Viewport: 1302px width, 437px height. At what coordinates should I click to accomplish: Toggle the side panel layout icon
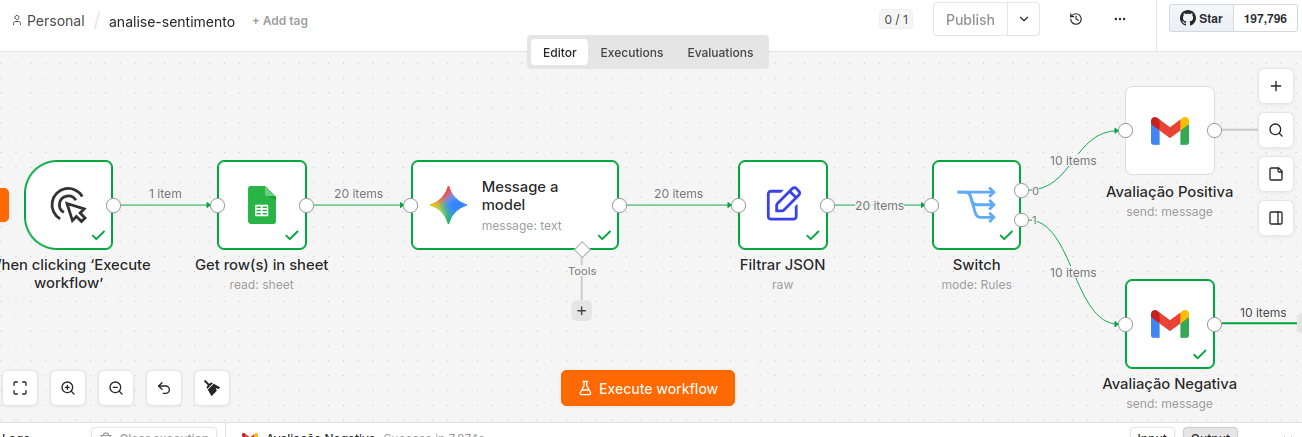tap(1276, 219)
